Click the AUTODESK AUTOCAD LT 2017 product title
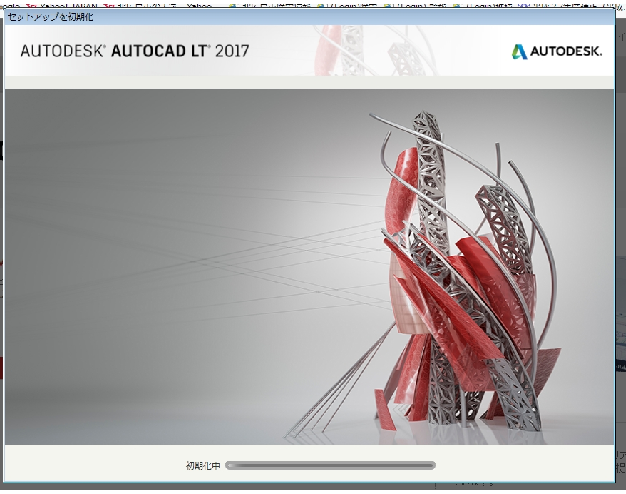 135,51
